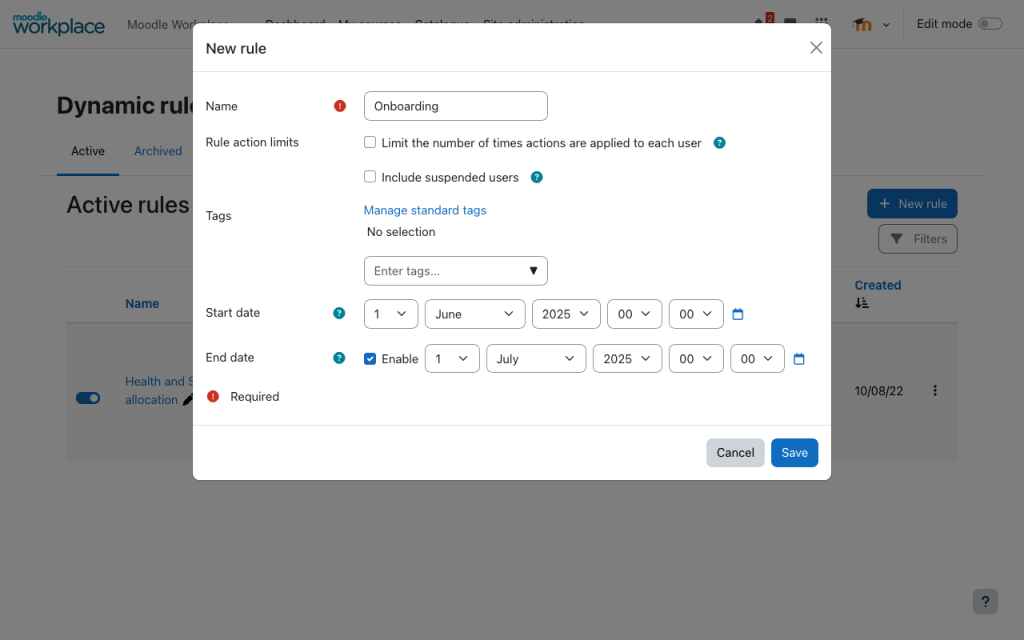Show help for Include suspended users

536,177
